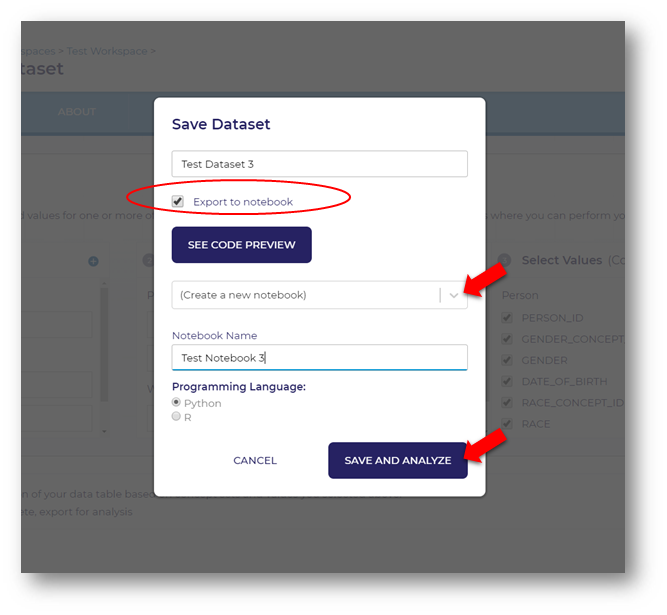Click the dataset name input field
Screen dimensions: 667x615
tap(319, 164)
